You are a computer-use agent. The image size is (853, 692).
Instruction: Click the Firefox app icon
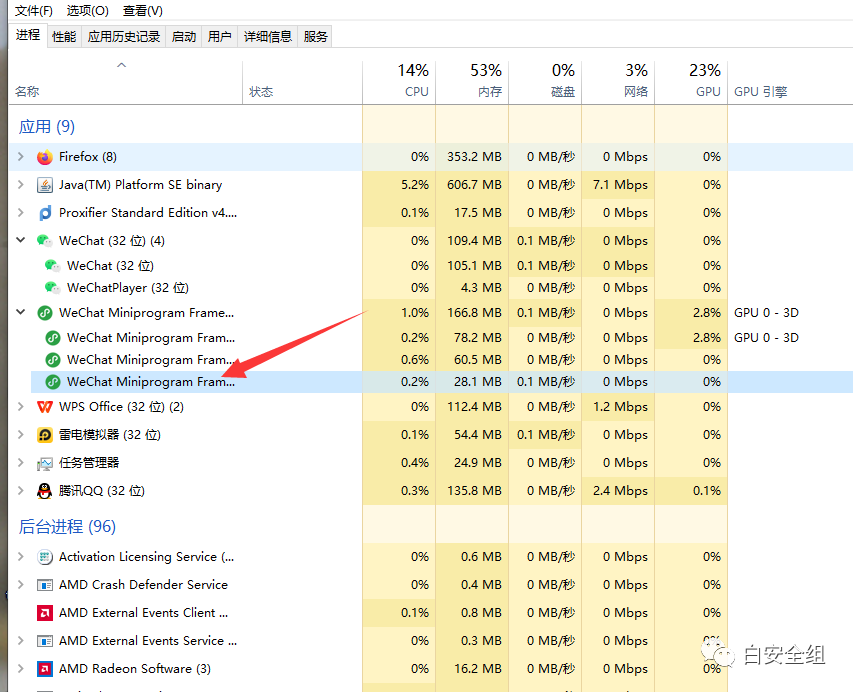tap(45, 157)
